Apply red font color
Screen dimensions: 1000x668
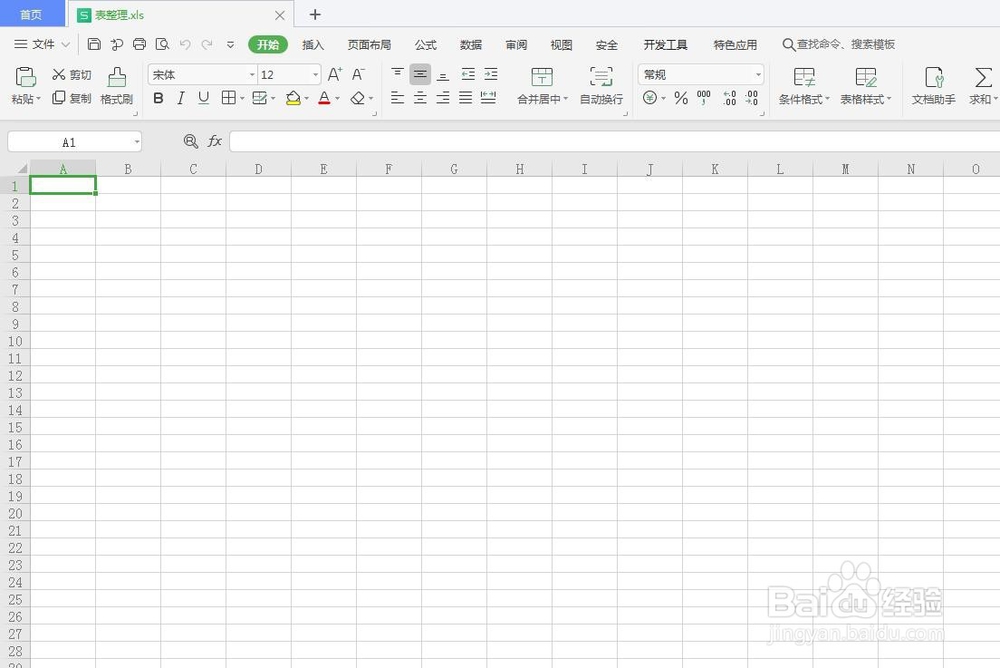(x=324, y=98)
